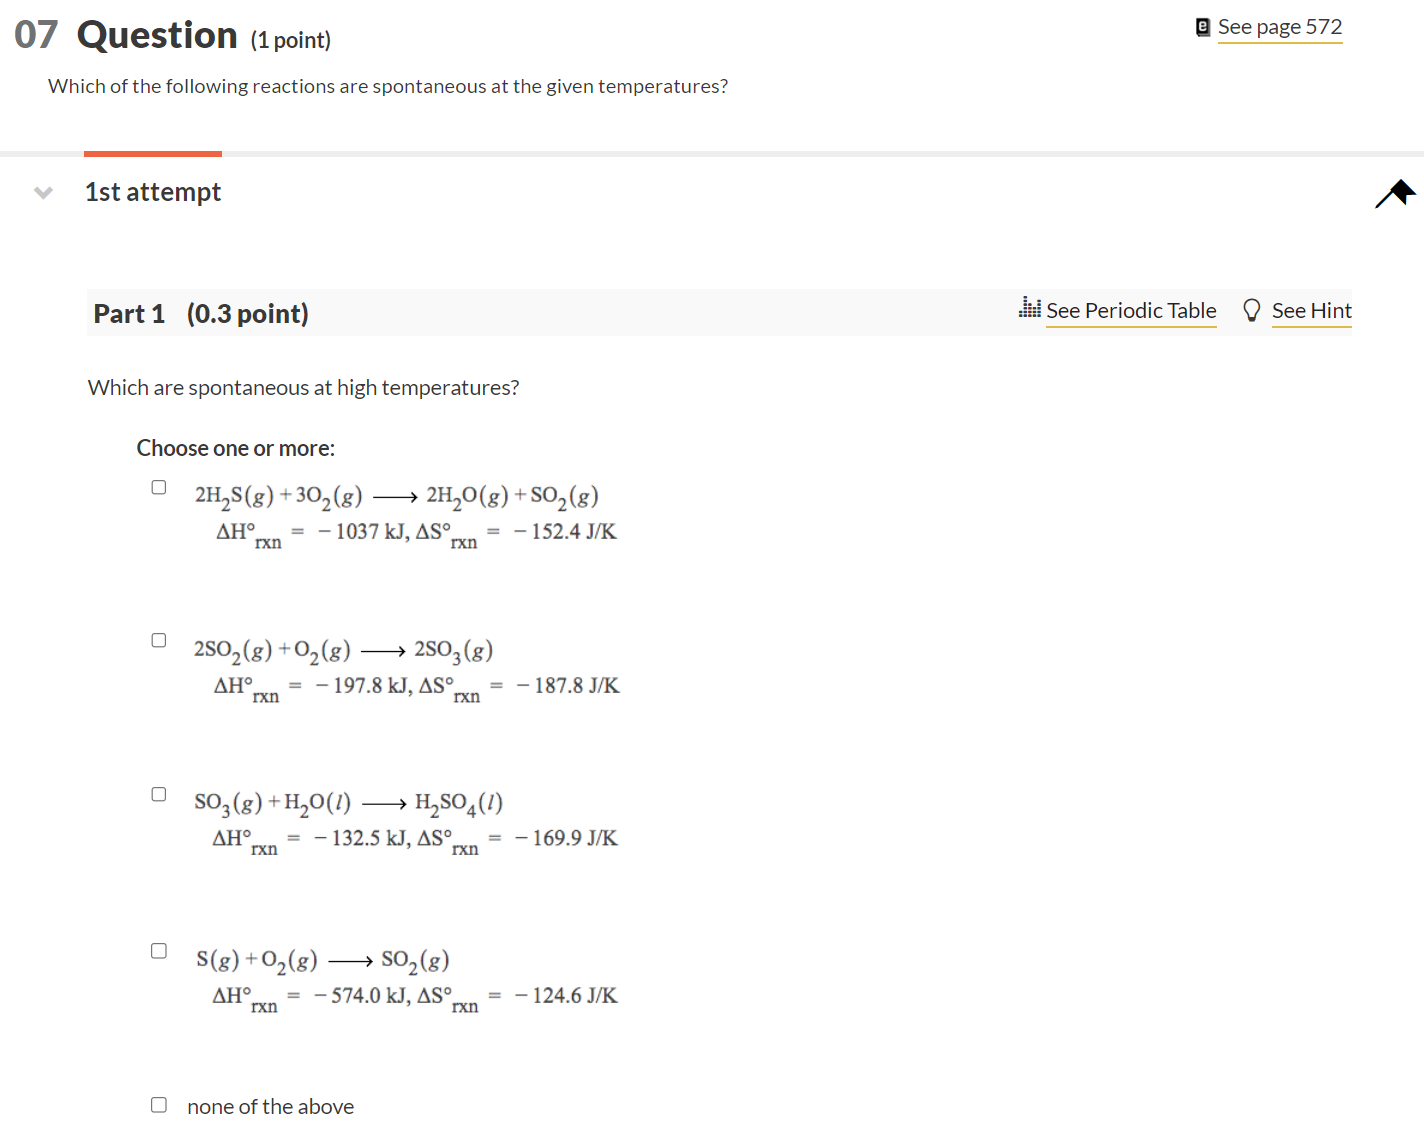
Task: Open "See Hint" for Part 1
Action: 1311,311
